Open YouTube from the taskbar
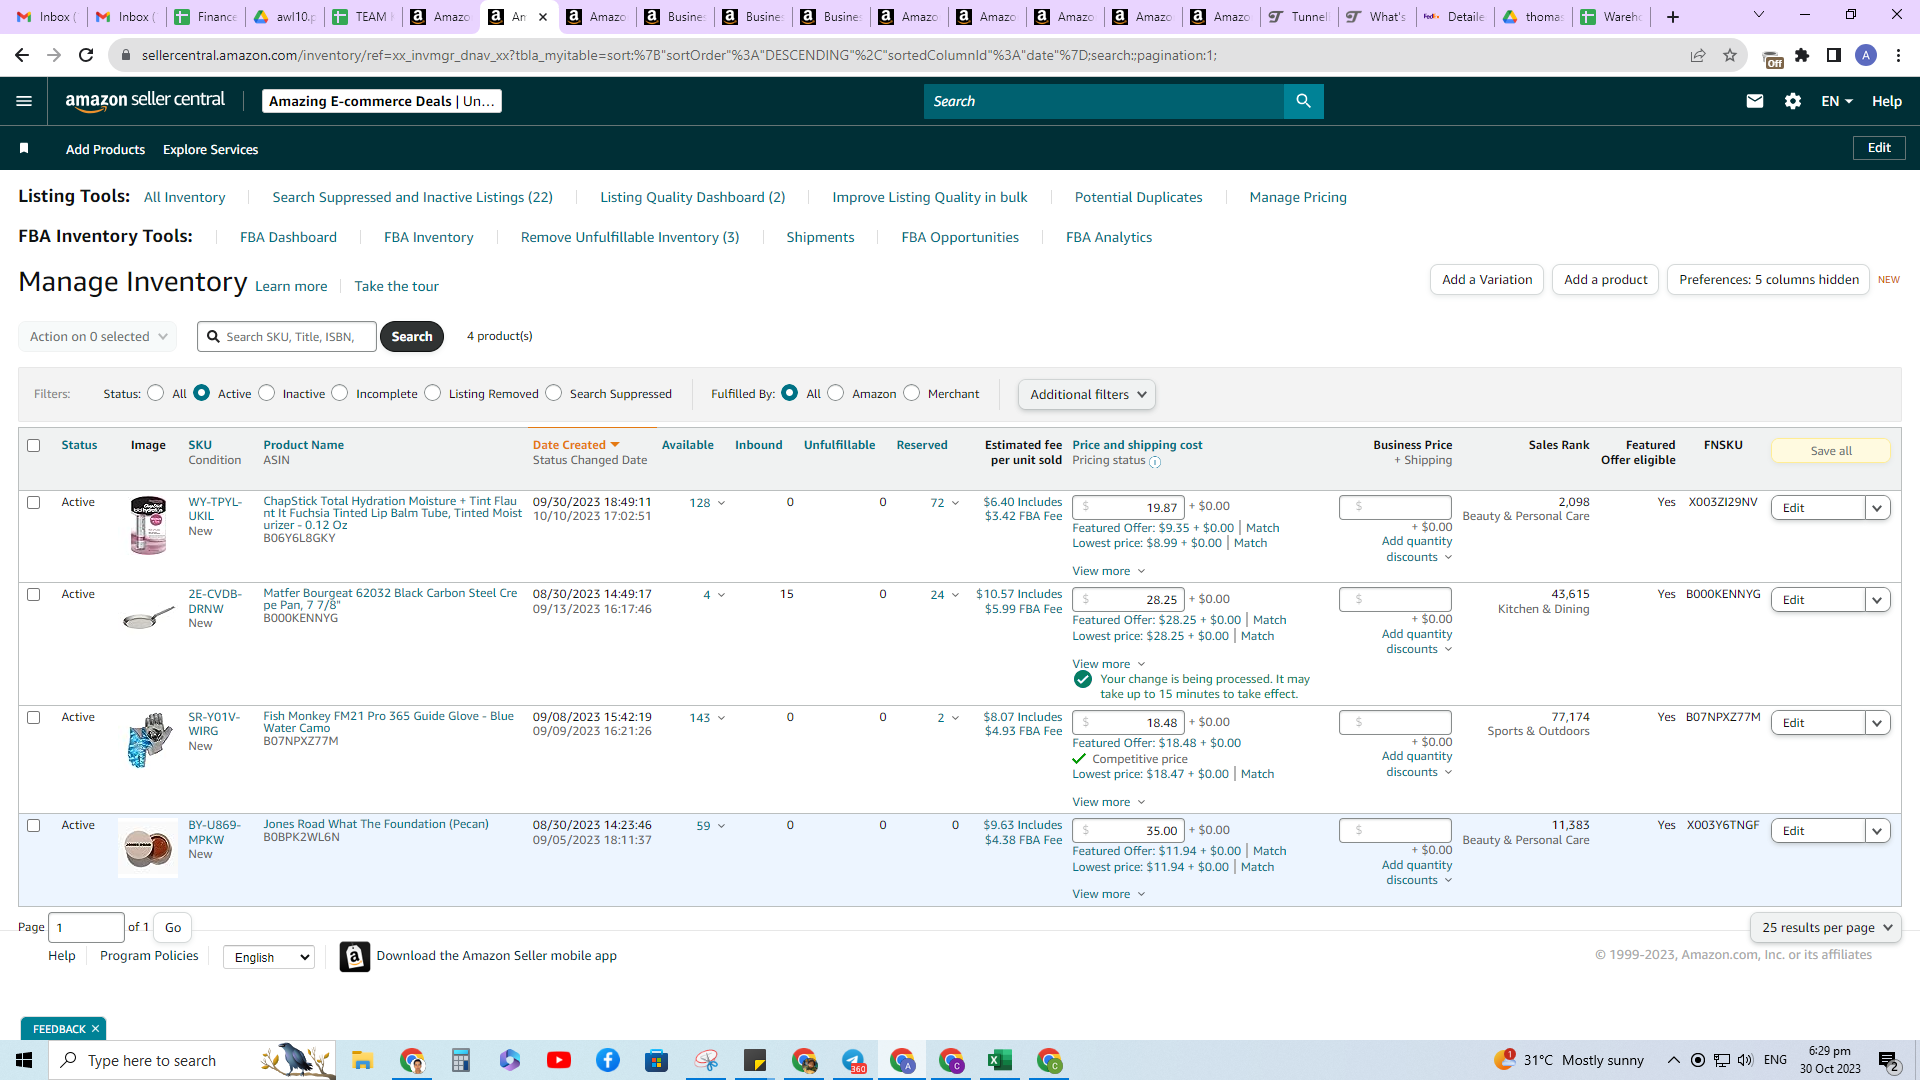The width and height of the screenshot is (1920, 1080). (x=558, y=1060)
